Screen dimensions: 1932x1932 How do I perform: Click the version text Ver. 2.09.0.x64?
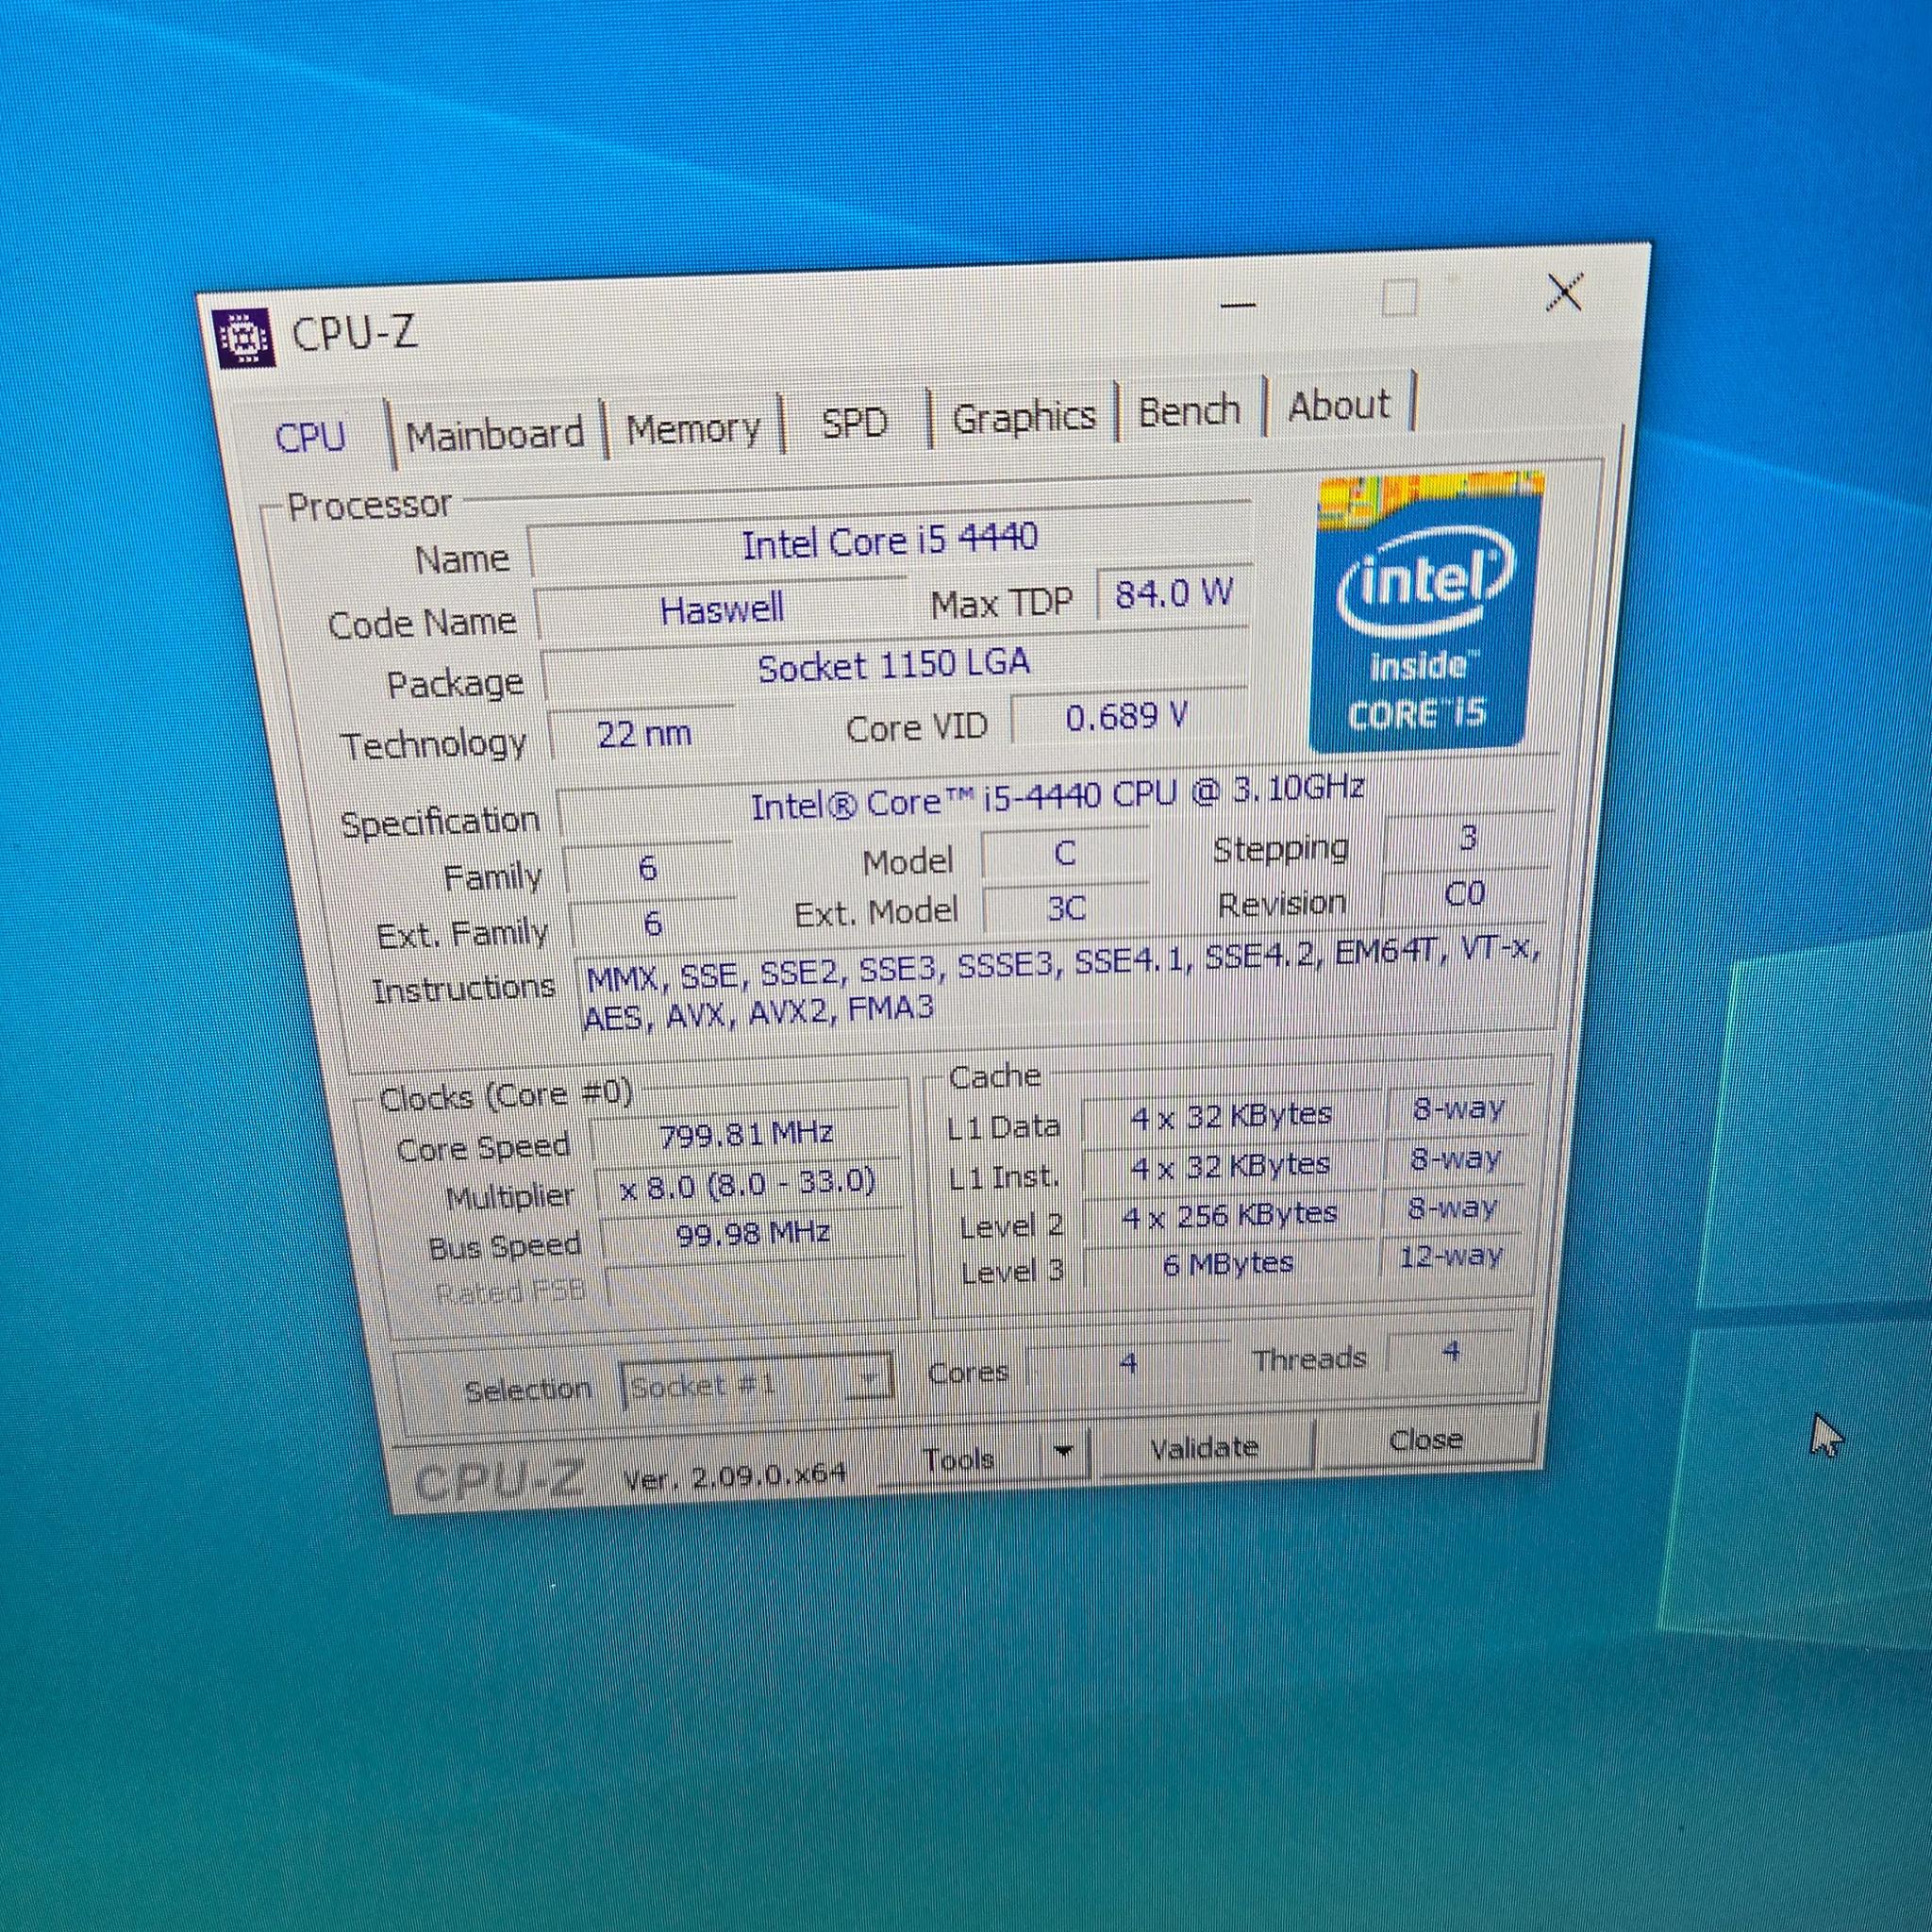pyautogui.click(x=735, y=1476)
